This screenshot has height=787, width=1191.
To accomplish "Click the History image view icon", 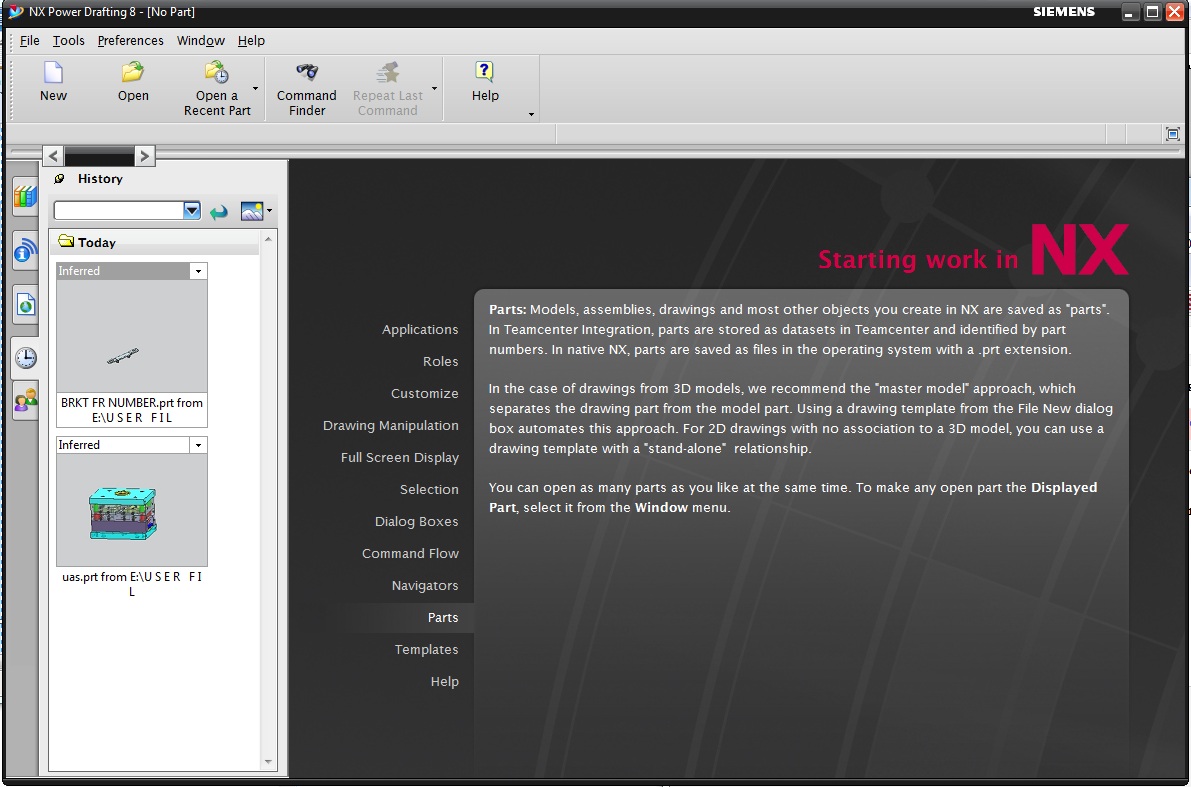I will pyautogui.click(x=251, y=211).
